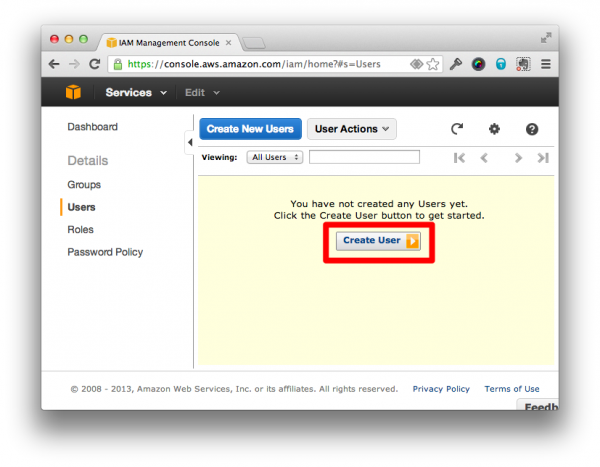Go to last page of users

point(543,158)
